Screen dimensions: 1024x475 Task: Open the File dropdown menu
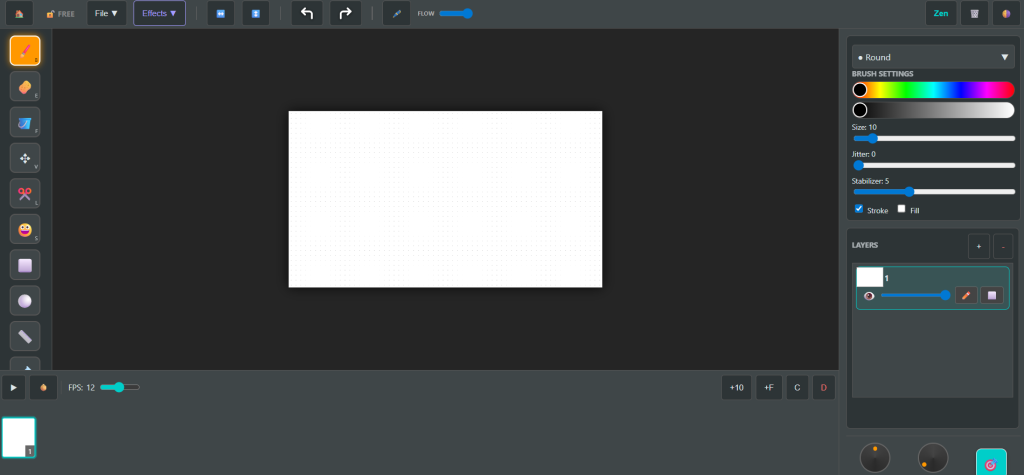pos(106,14)
